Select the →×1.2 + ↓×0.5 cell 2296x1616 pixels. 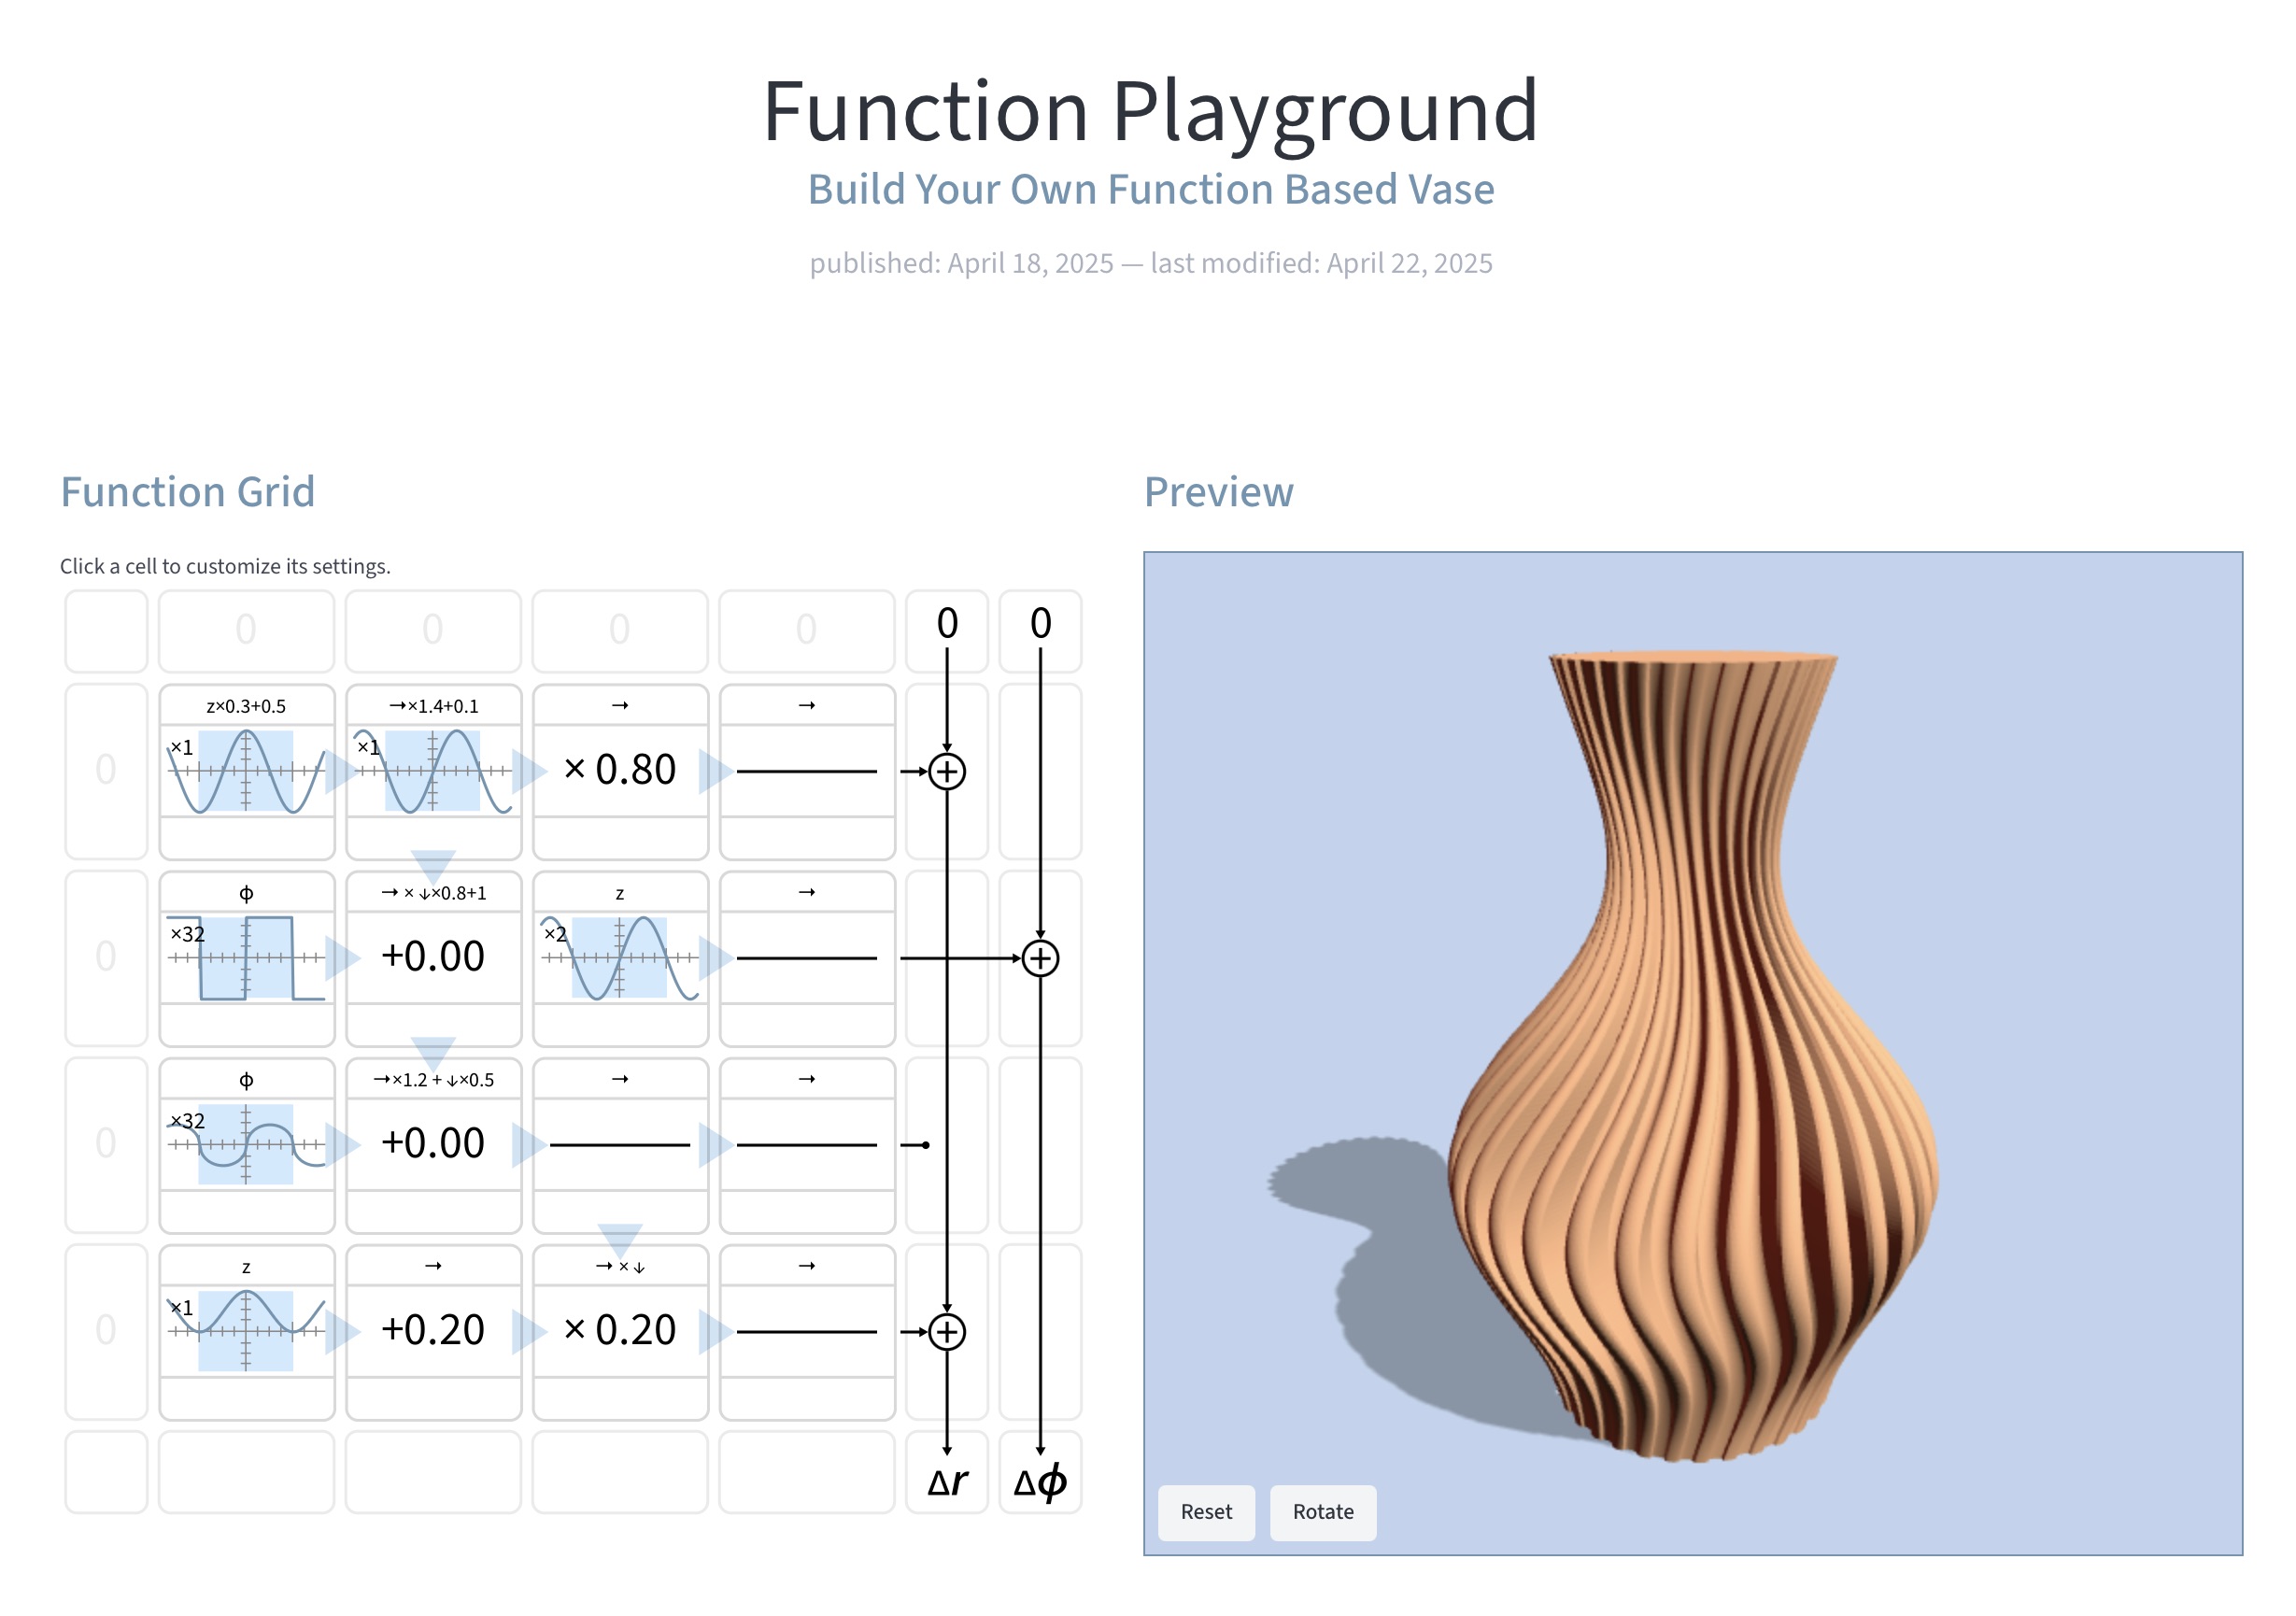coord(433,1145)
